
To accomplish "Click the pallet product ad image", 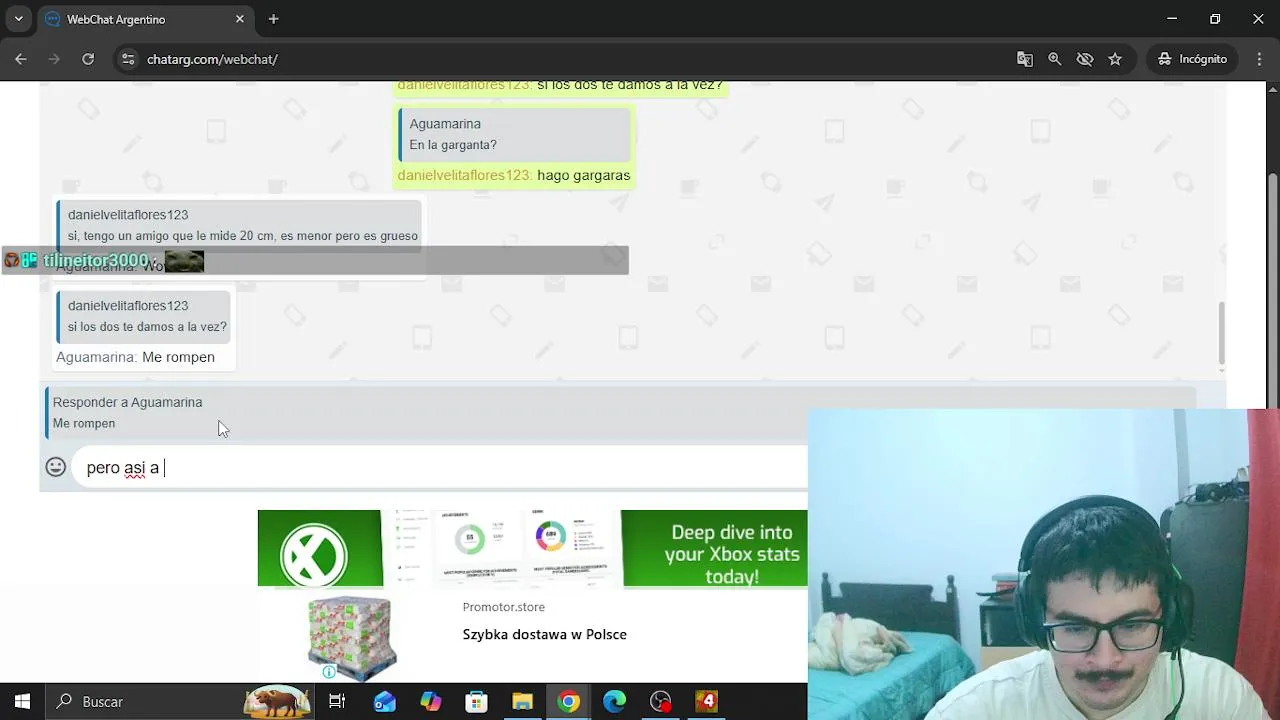I will click(352, 636).
